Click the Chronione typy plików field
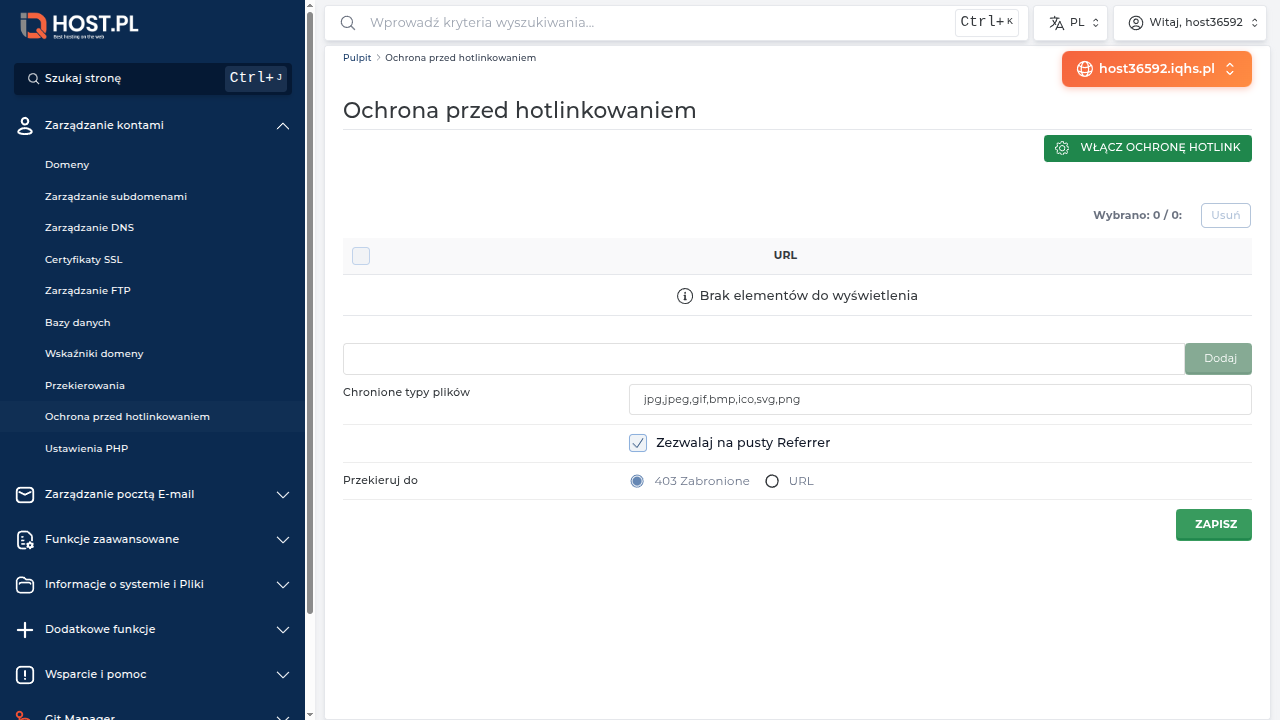1280x720 pixels. tap(940, 399)
